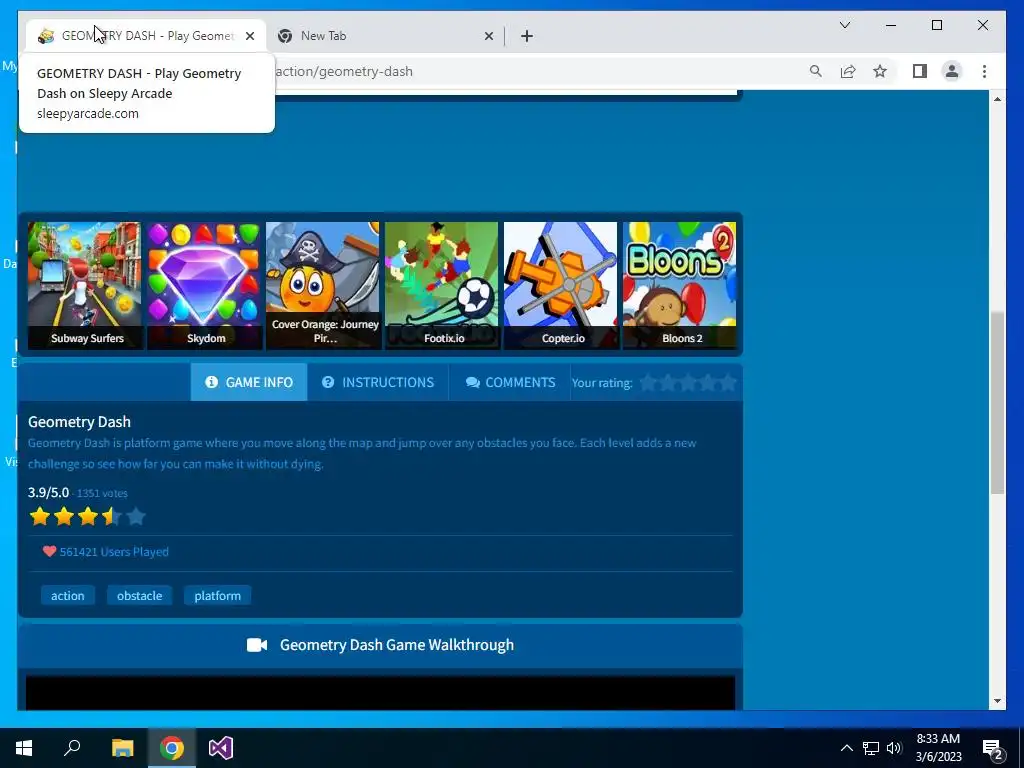Click the obstacle tag
This screenshot has height=768, width=1024.
click(140, 596)
